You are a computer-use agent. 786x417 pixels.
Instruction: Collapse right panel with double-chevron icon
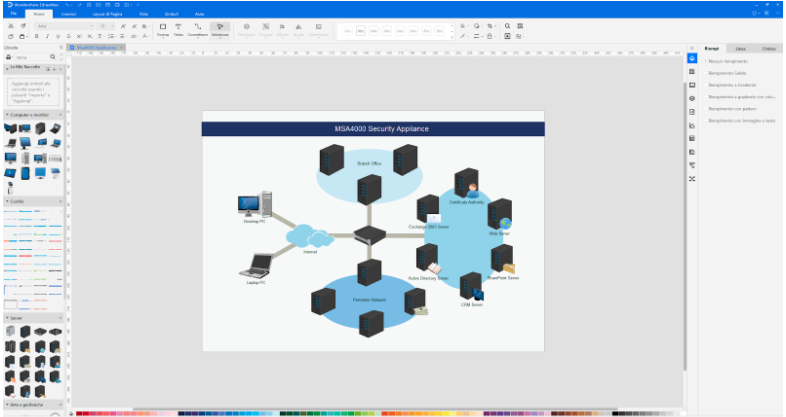tap(692, 48)
